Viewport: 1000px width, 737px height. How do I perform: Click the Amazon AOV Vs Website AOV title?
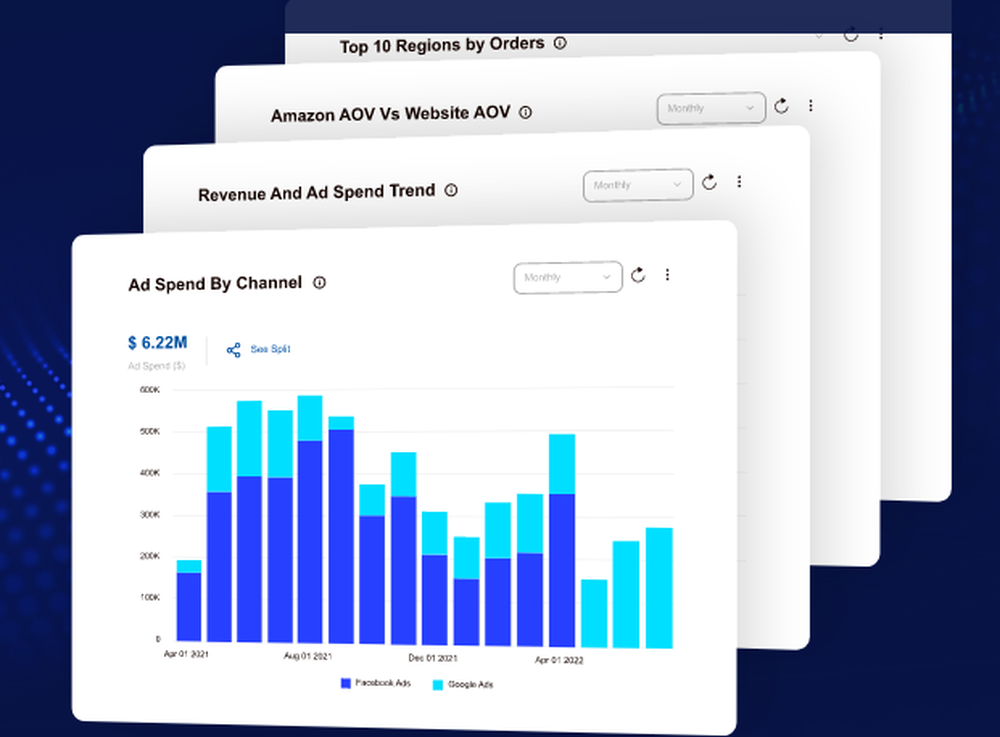390,114
